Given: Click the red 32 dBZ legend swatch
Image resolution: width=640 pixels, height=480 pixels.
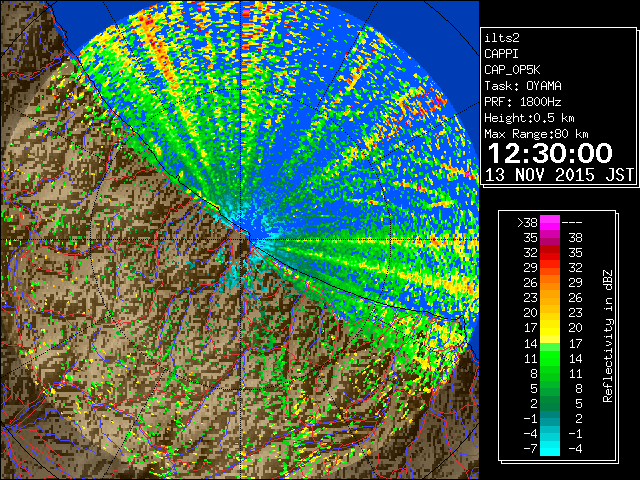Looking at the screenshot, I should (x=550, y=253).
